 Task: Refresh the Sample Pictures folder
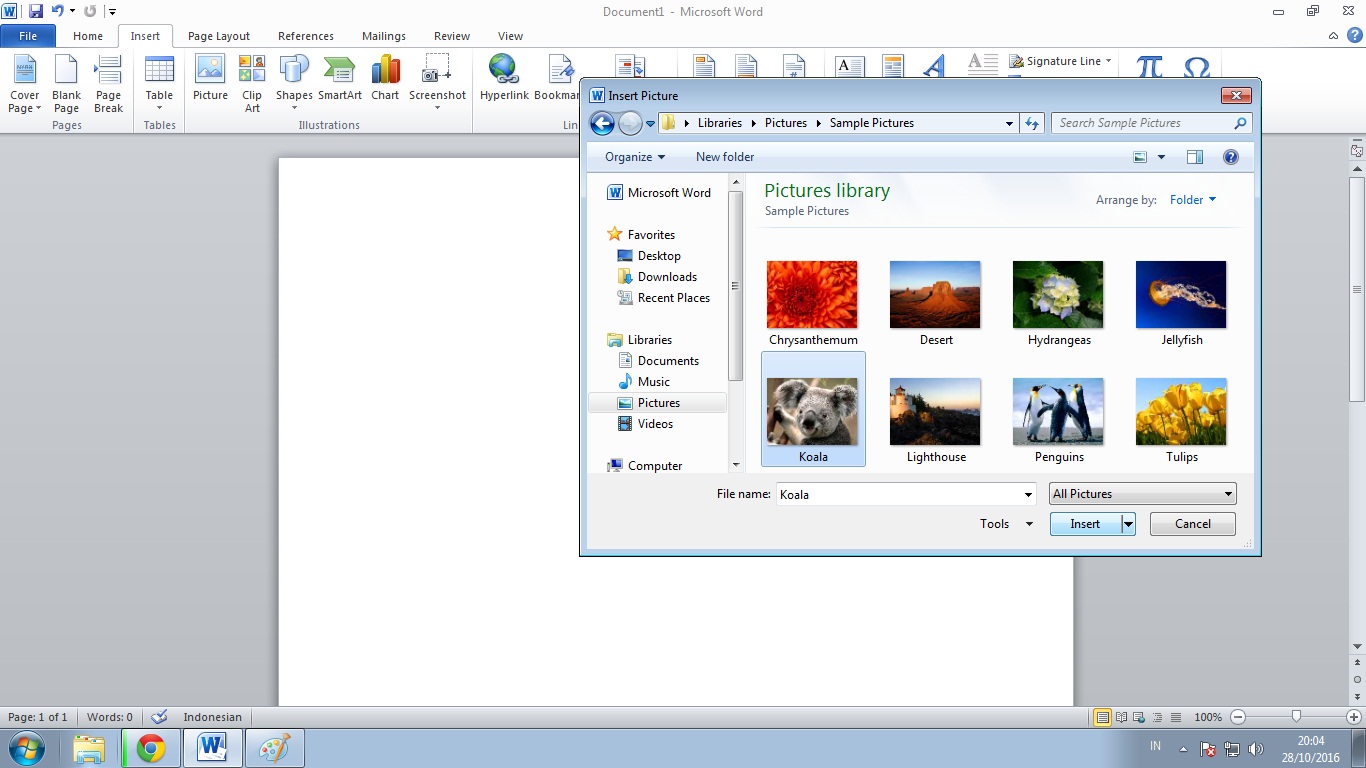coord(1033,123)
